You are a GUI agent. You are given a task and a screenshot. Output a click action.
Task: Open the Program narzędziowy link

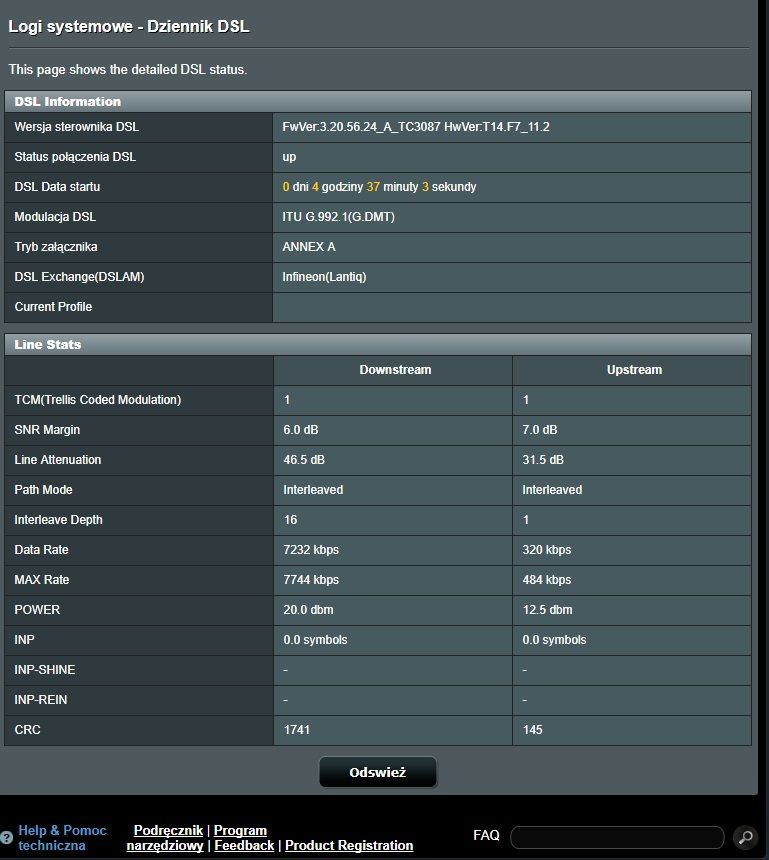pos(239,831)
